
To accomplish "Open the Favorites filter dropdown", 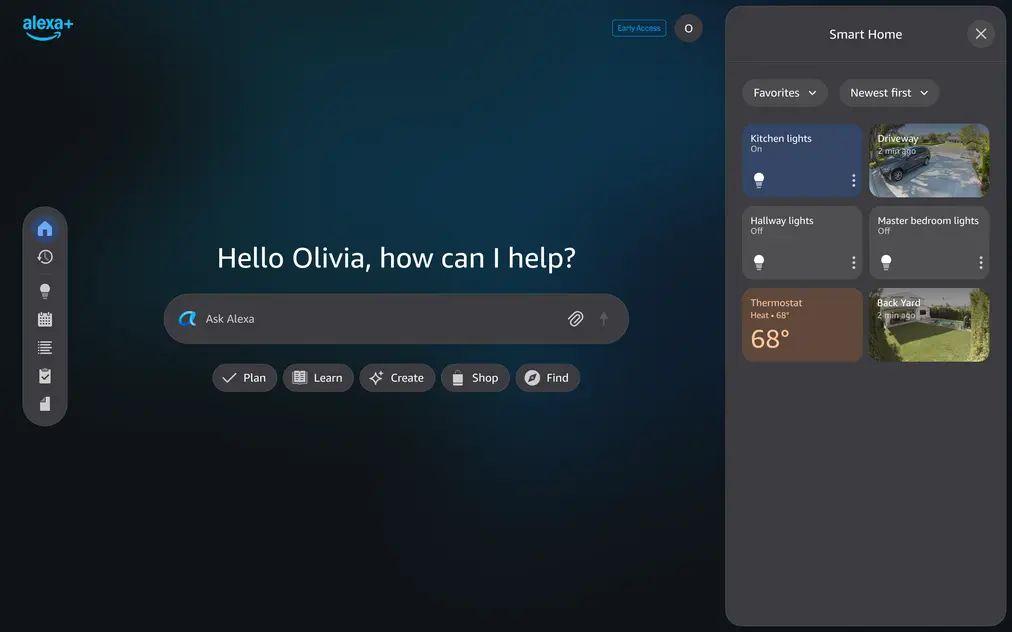I will (784, 92).
